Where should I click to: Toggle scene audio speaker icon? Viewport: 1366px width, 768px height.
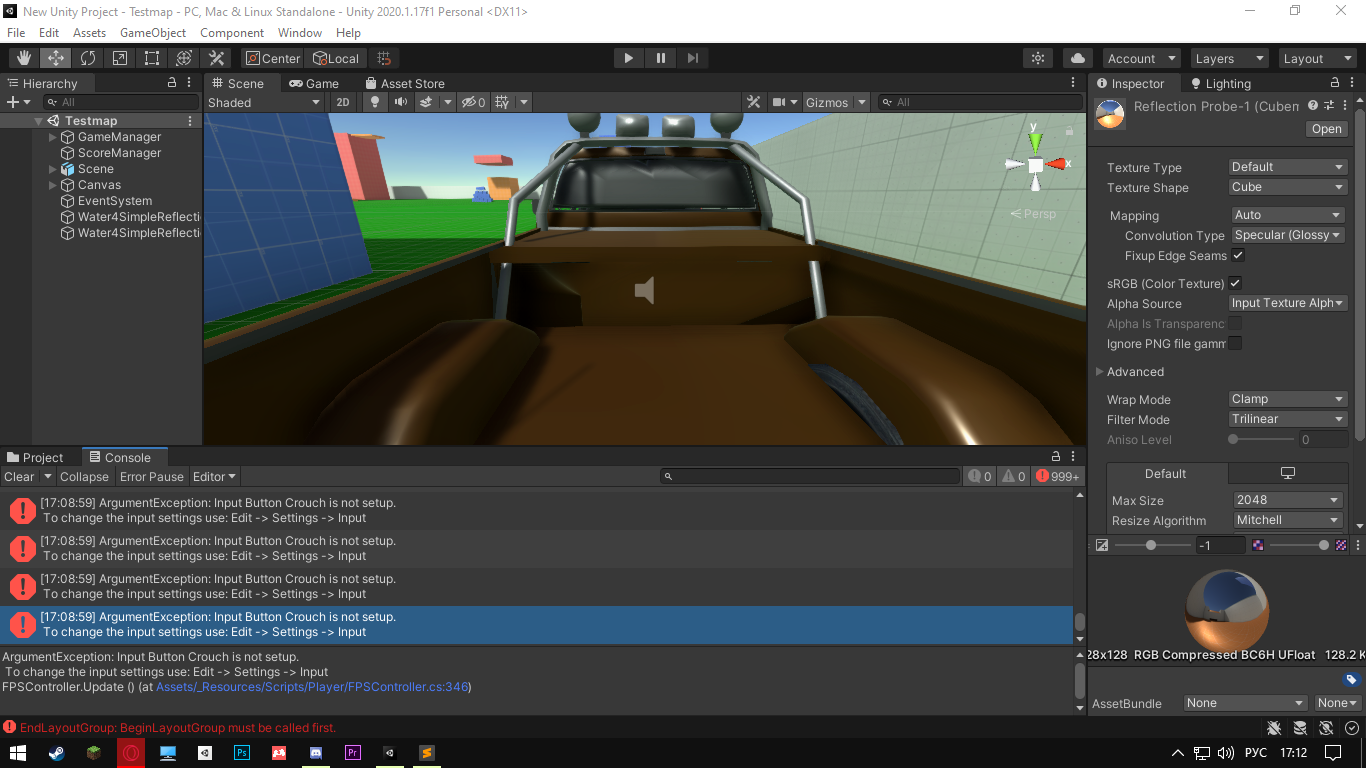(400, 102)
